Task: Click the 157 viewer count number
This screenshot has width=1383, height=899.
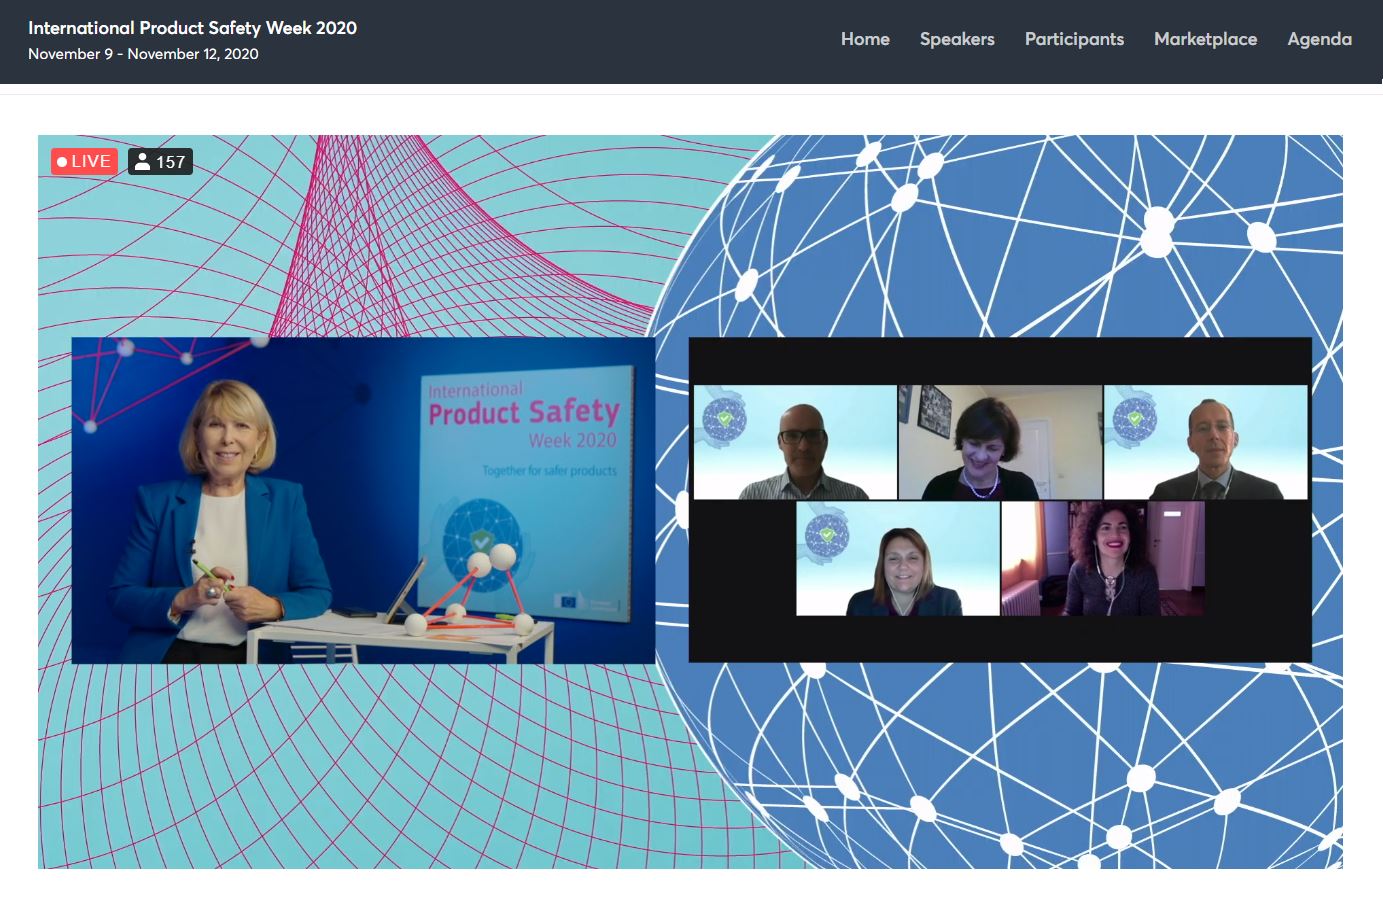Action: [x=170, y=162]
